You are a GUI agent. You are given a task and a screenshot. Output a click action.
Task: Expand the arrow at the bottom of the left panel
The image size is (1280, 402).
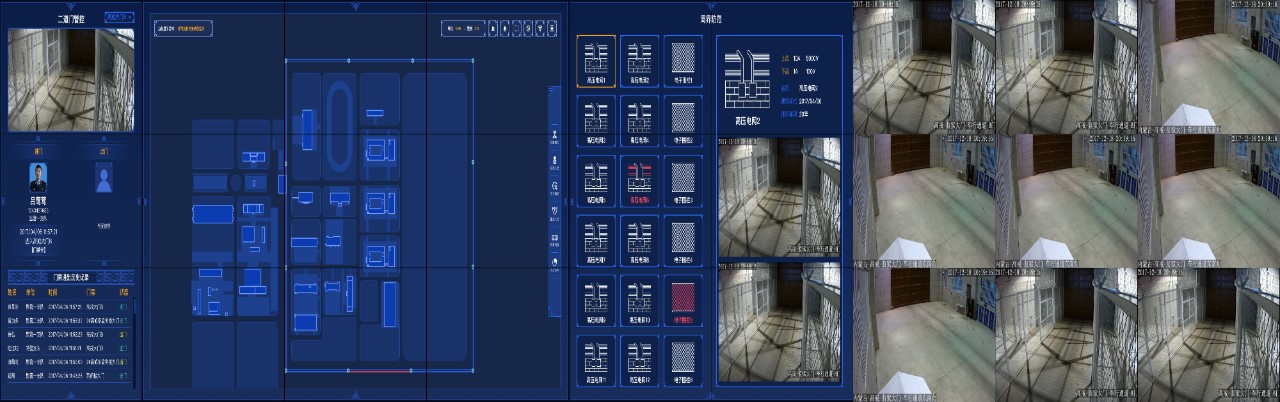[x=70, y=396]
